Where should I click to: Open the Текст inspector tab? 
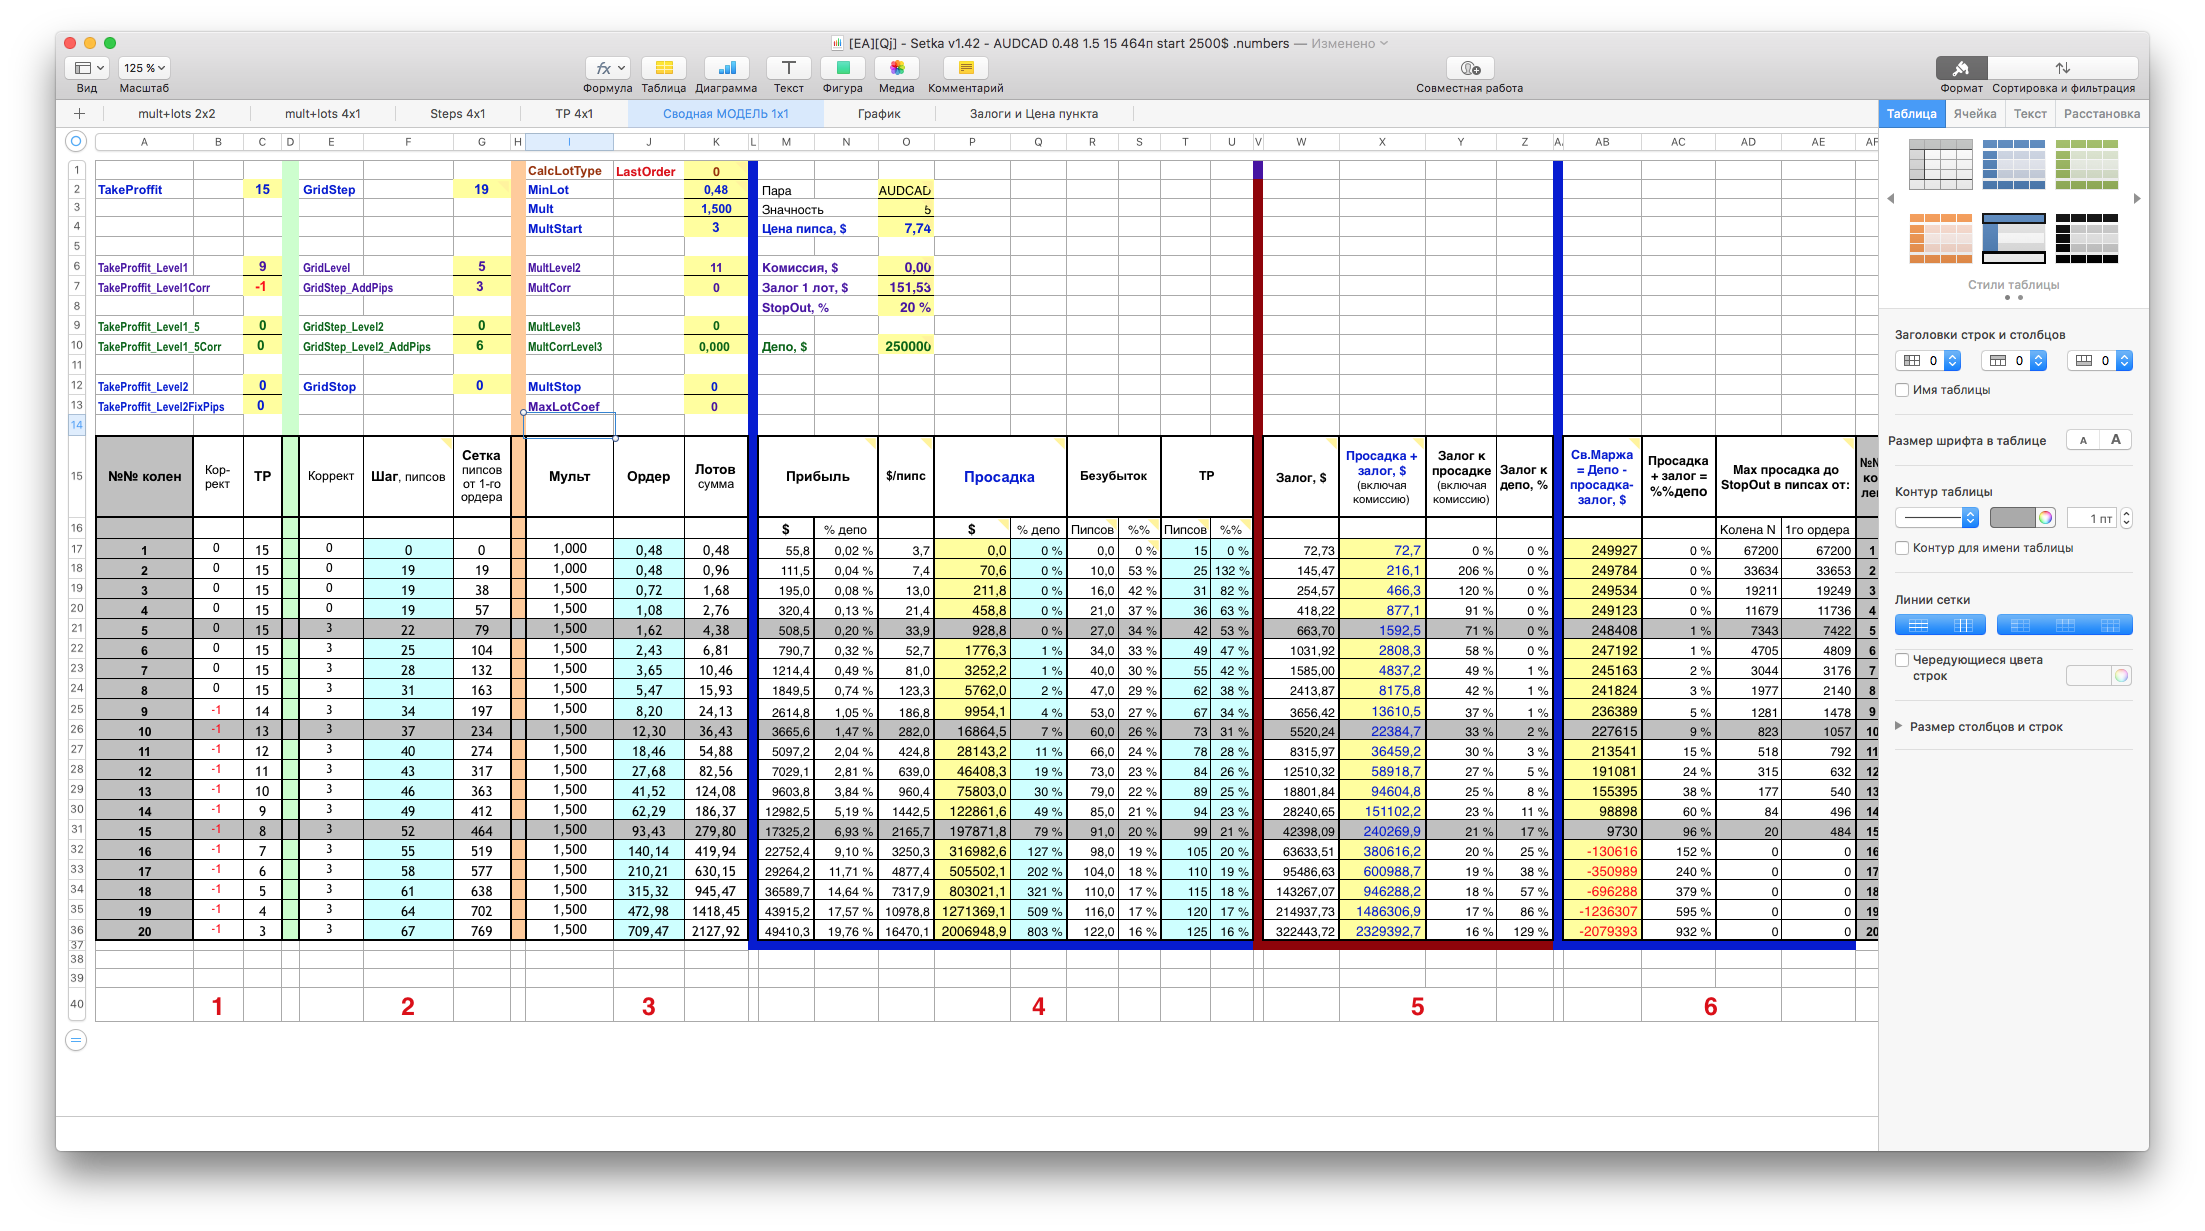2030,114
